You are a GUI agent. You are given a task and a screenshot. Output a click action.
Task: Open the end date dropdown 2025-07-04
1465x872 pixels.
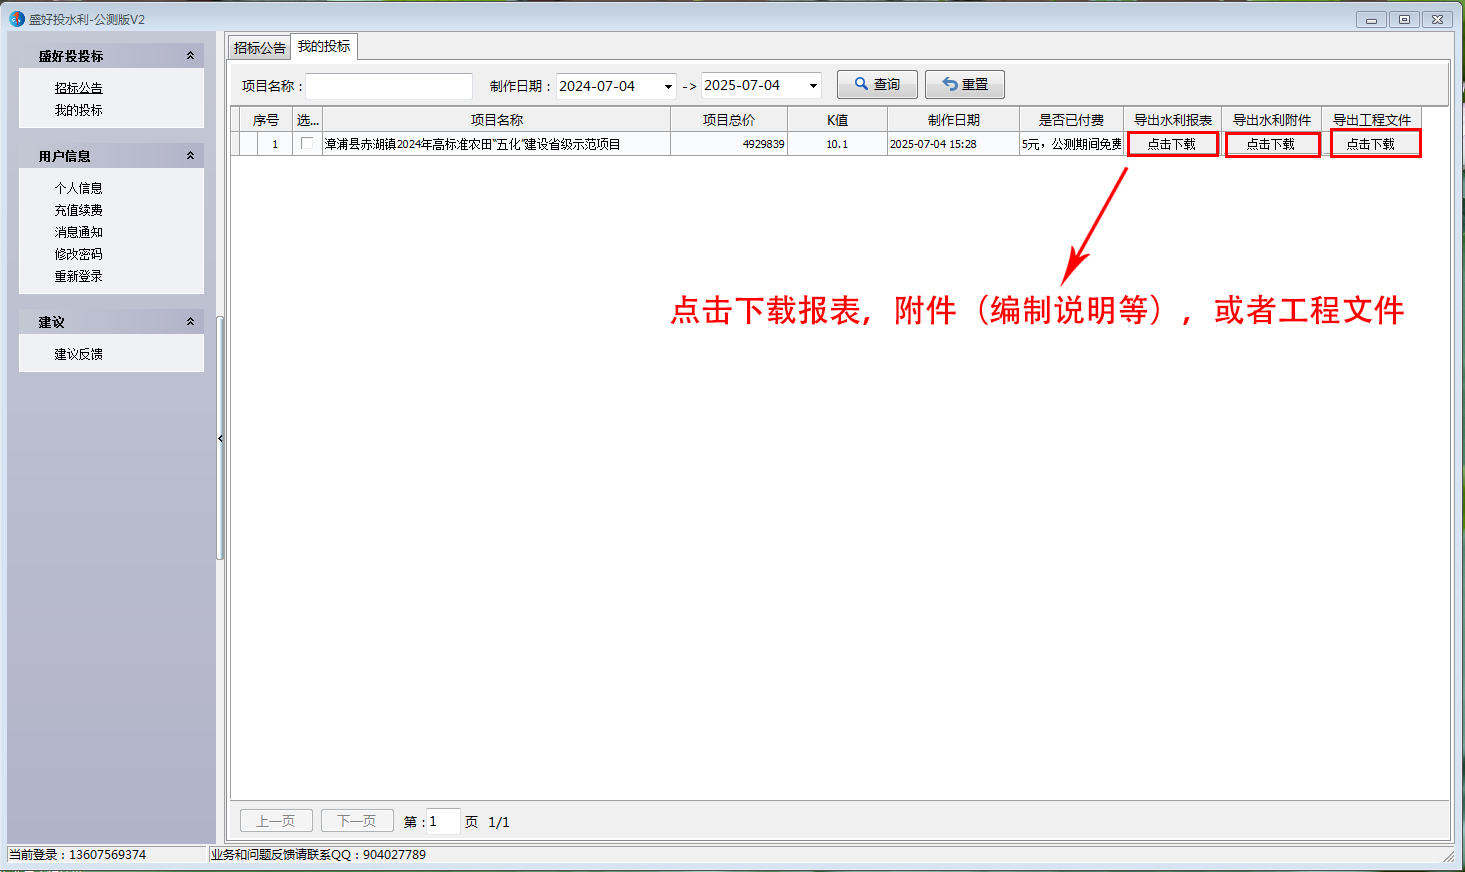click(813, 86)
